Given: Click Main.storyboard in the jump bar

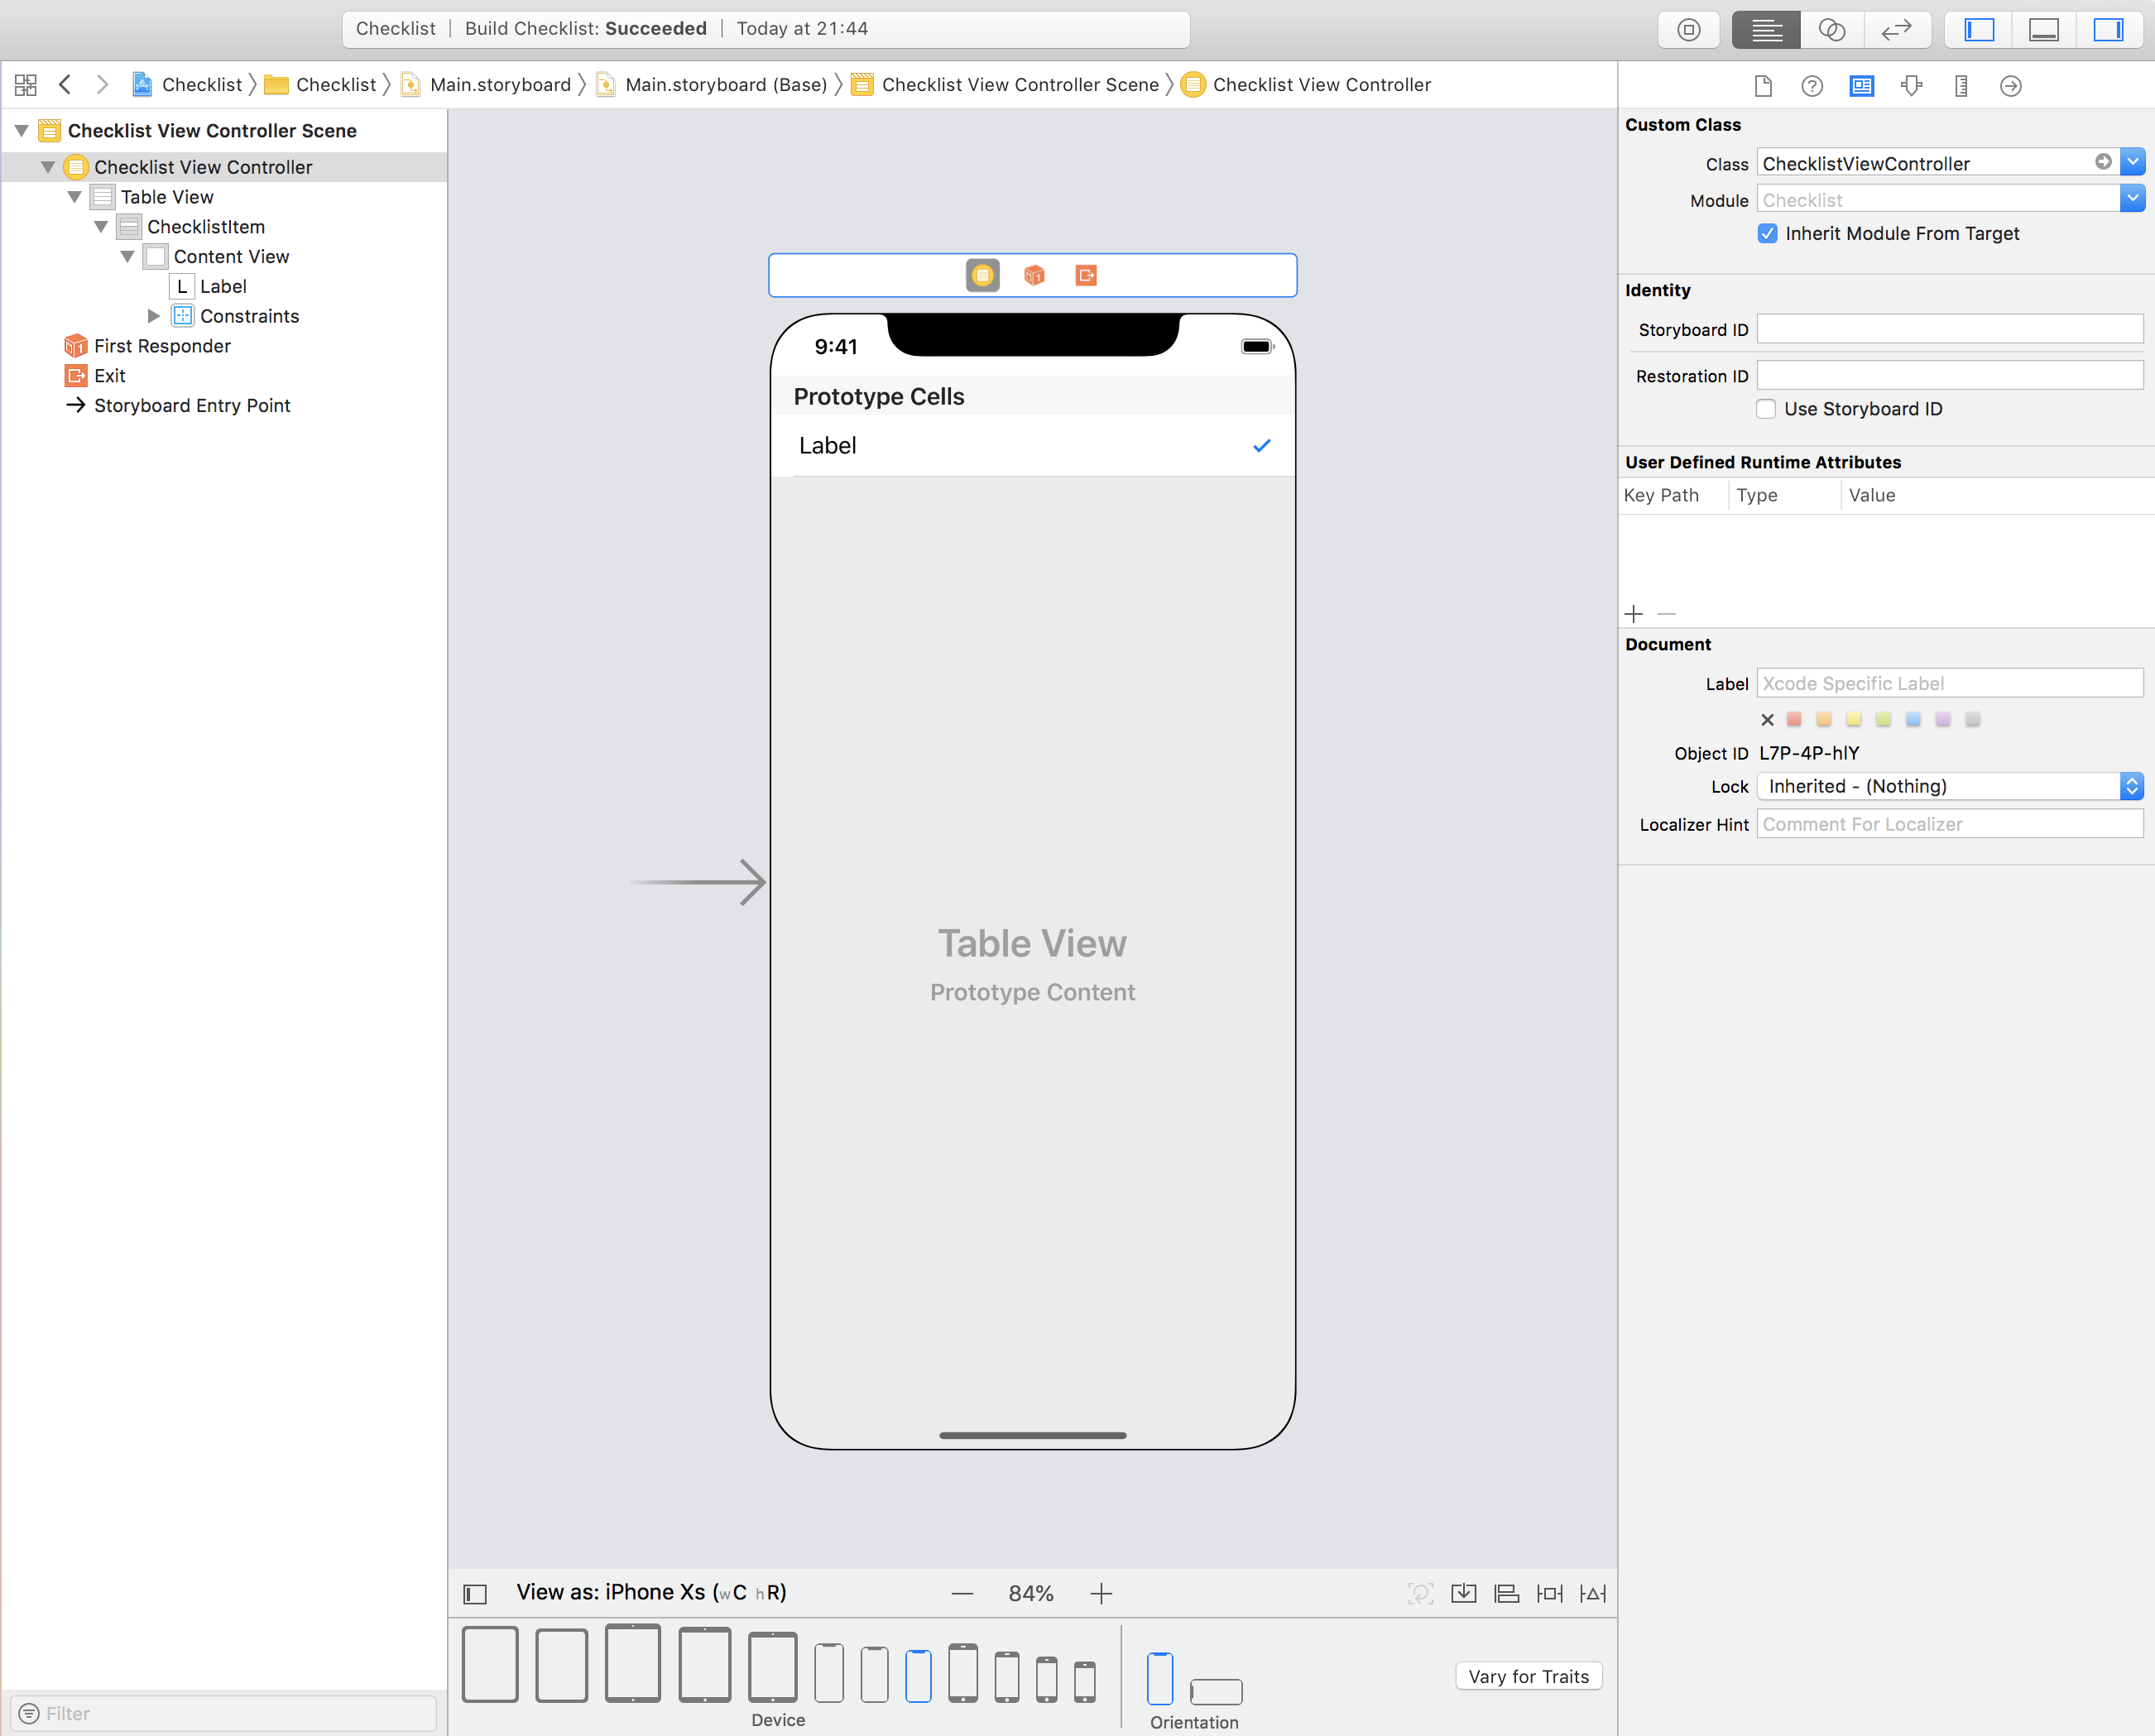Looking at the screenshot, I should (499, 85).
